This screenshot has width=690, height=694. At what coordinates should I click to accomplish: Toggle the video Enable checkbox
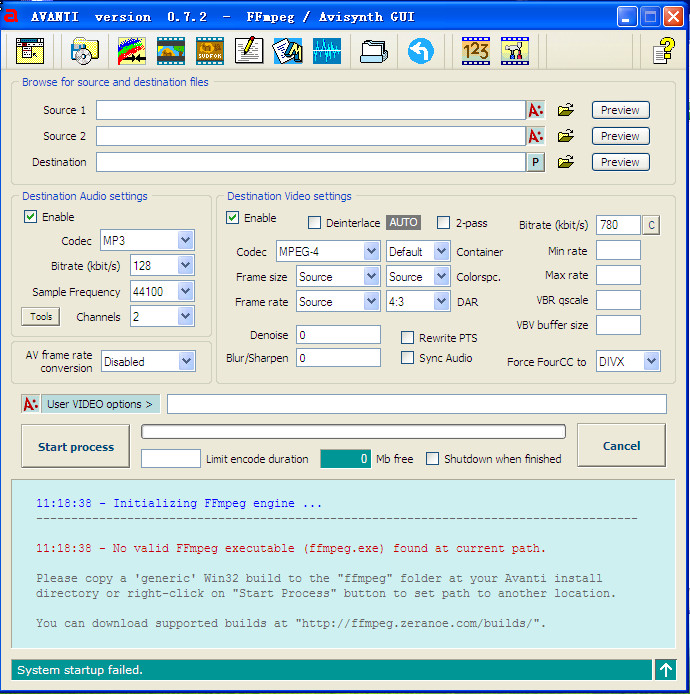click(x=232, y=218)
